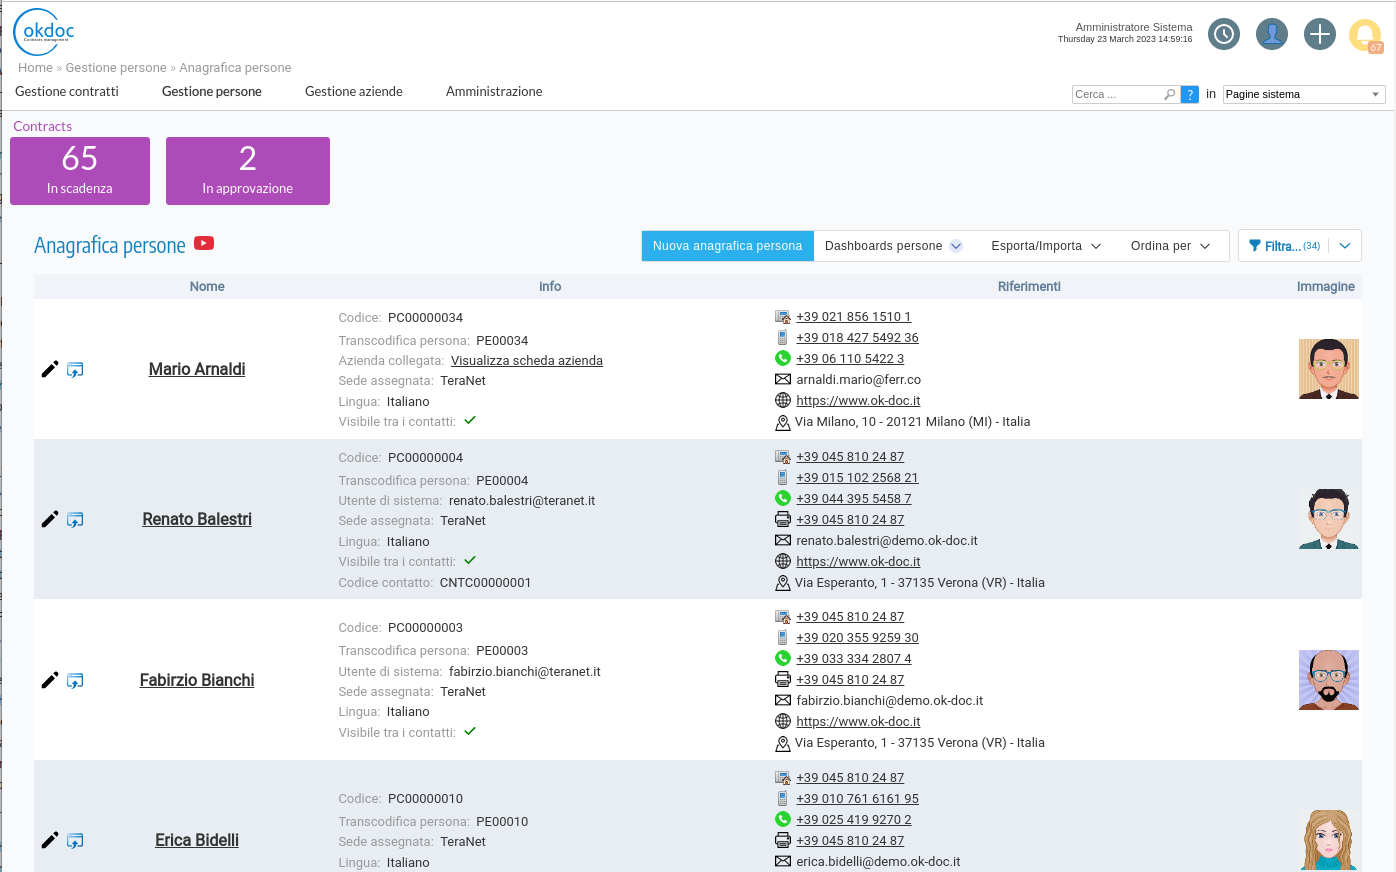
Task: Click the search magnifier in the Cerca box
Action: pos(1169,93)
